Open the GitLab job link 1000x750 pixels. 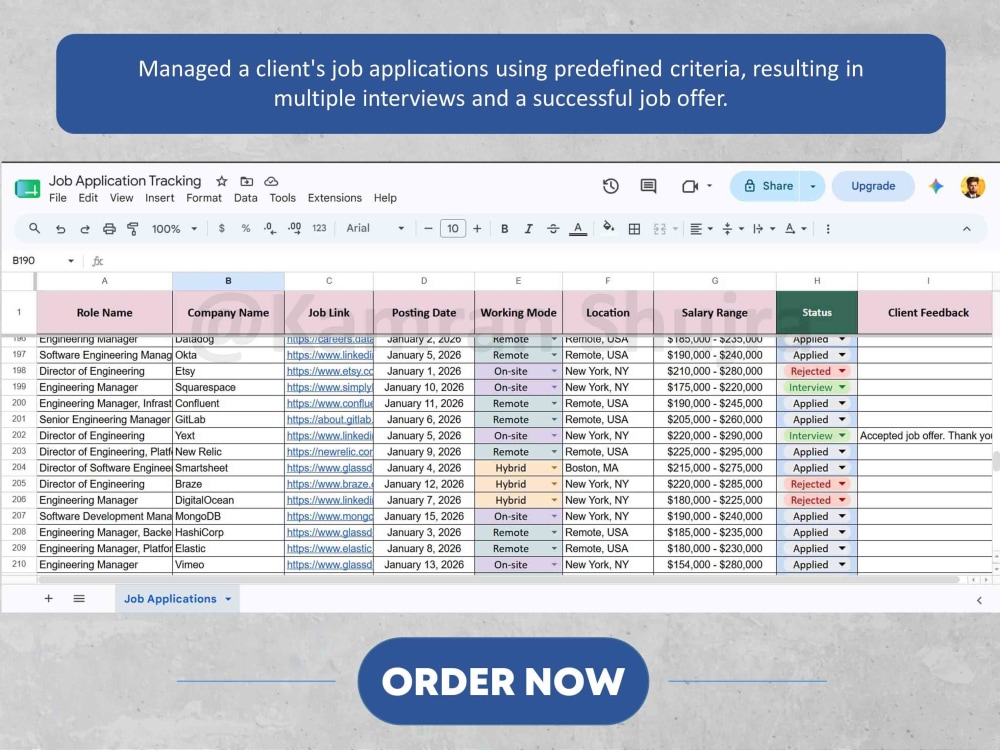[330, 420]
